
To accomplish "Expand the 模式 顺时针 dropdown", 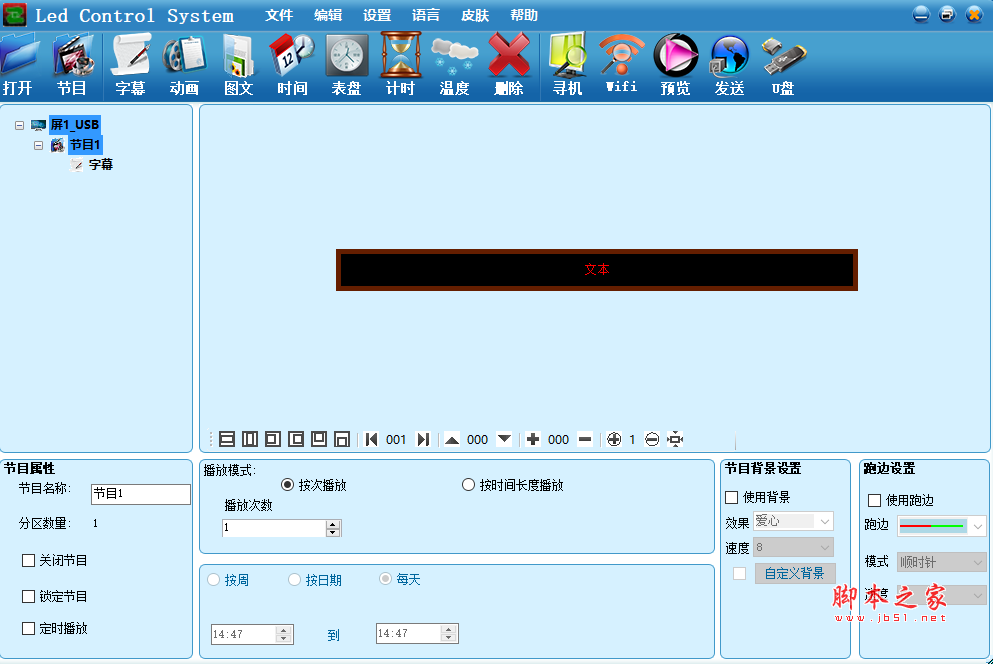I will (x=941, y=562).
